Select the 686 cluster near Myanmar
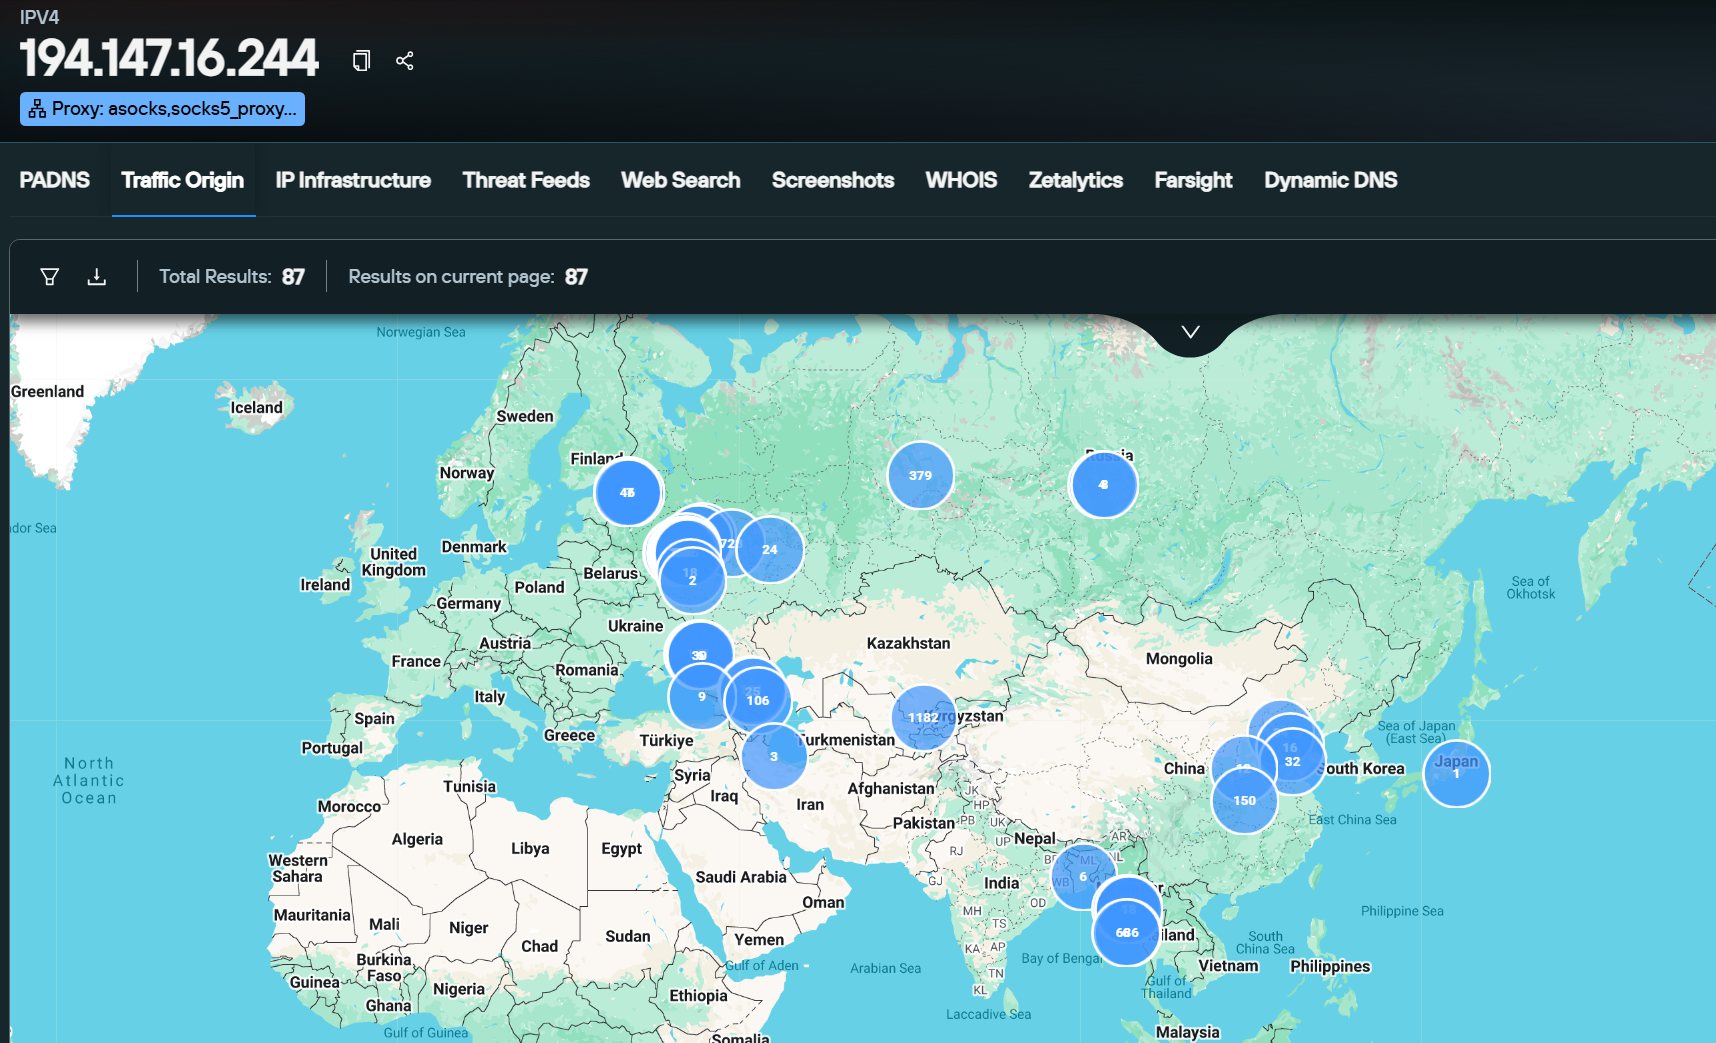This screenshot has height=1043, width=1716. click(1126, 932)
